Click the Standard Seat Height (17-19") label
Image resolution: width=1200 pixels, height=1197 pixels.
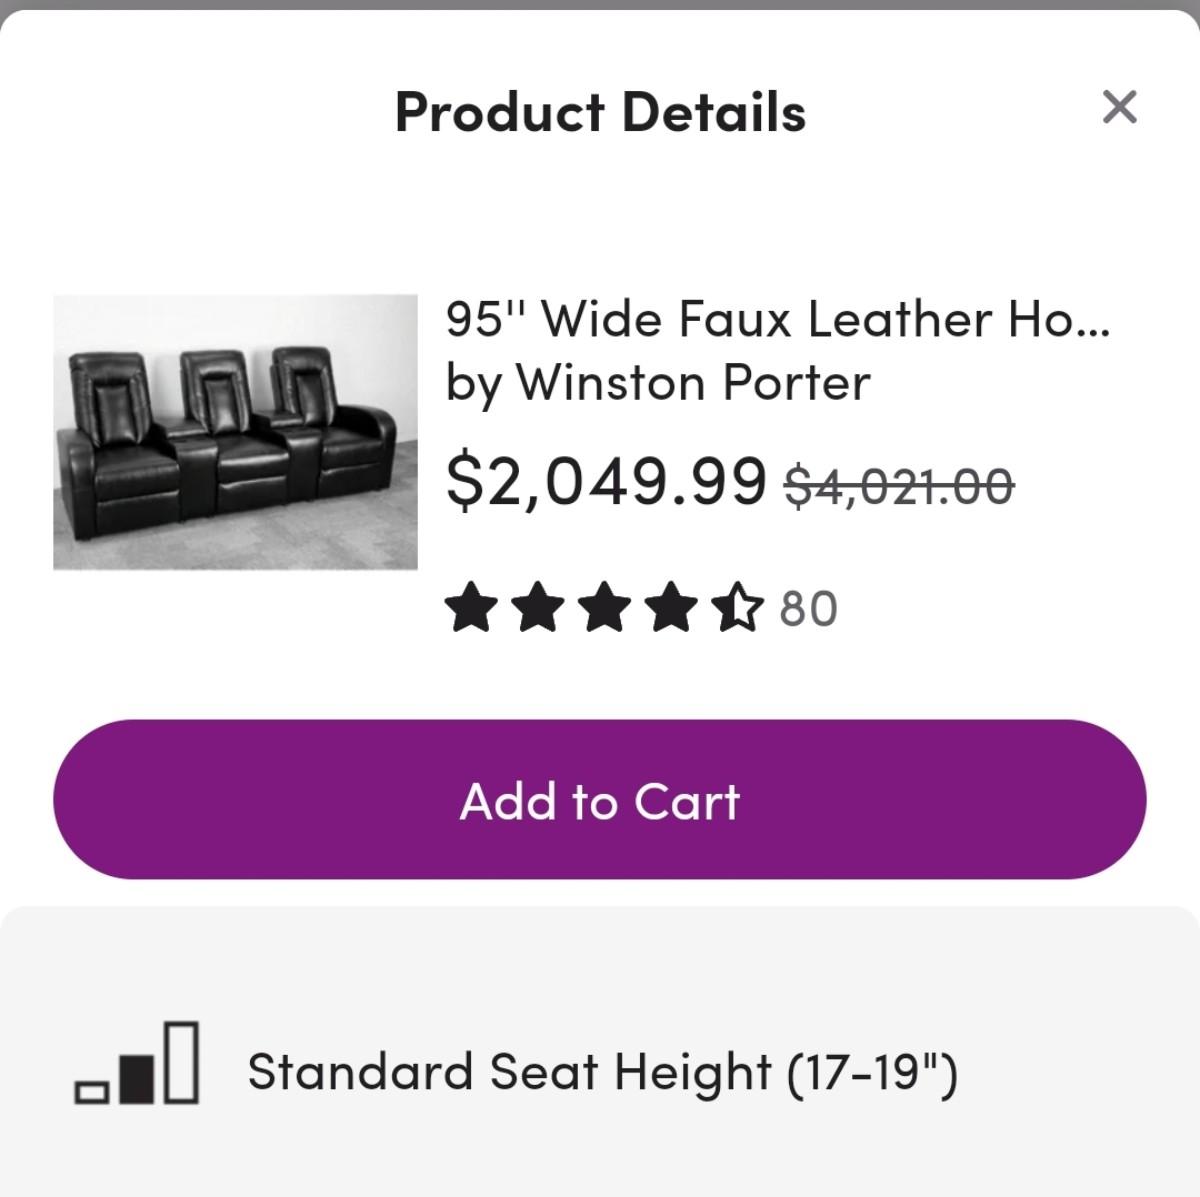pos(602,1072)
